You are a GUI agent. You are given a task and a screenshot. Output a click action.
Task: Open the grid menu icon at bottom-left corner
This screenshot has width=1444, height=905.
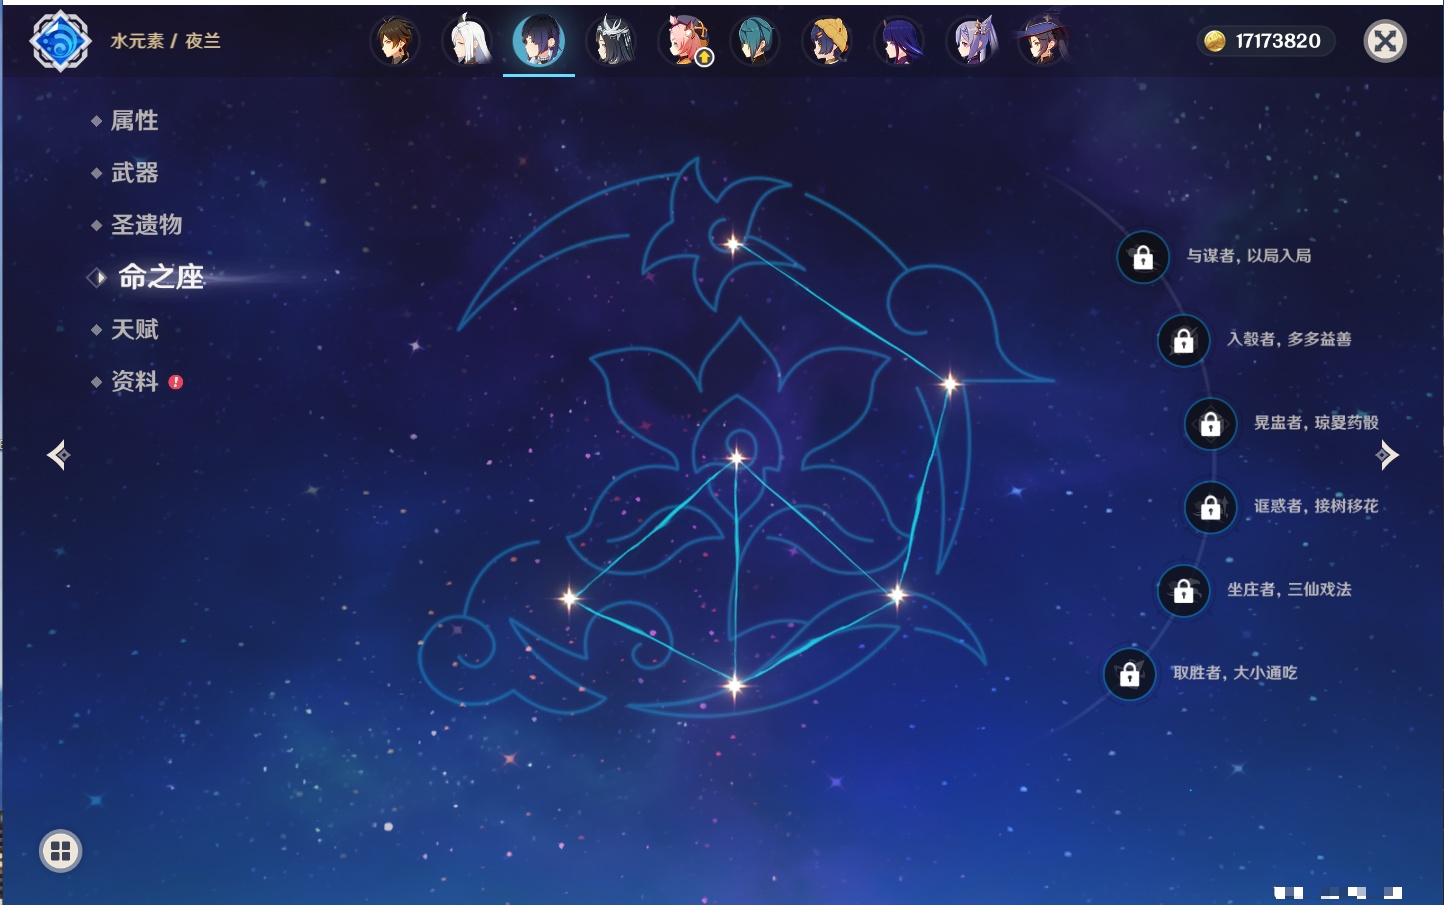[x=60, y=851]
